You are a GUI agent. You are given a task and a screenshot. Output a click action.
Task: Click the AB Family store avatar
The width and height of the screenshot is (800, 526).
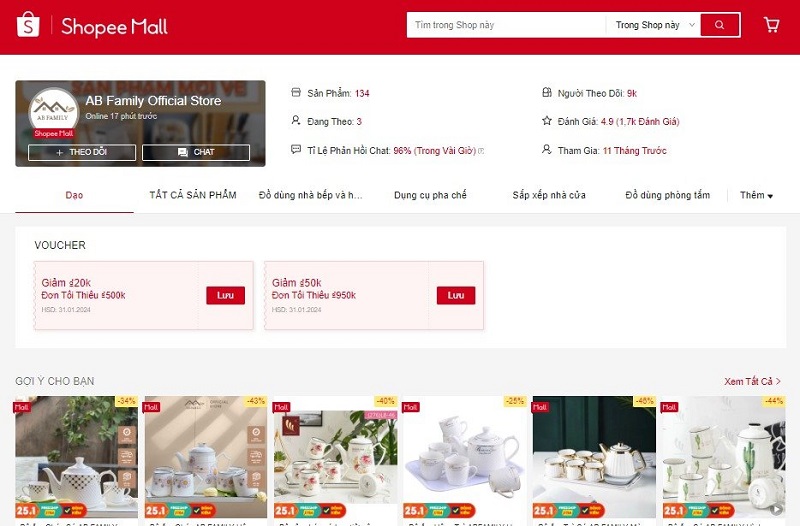[53, 111]
